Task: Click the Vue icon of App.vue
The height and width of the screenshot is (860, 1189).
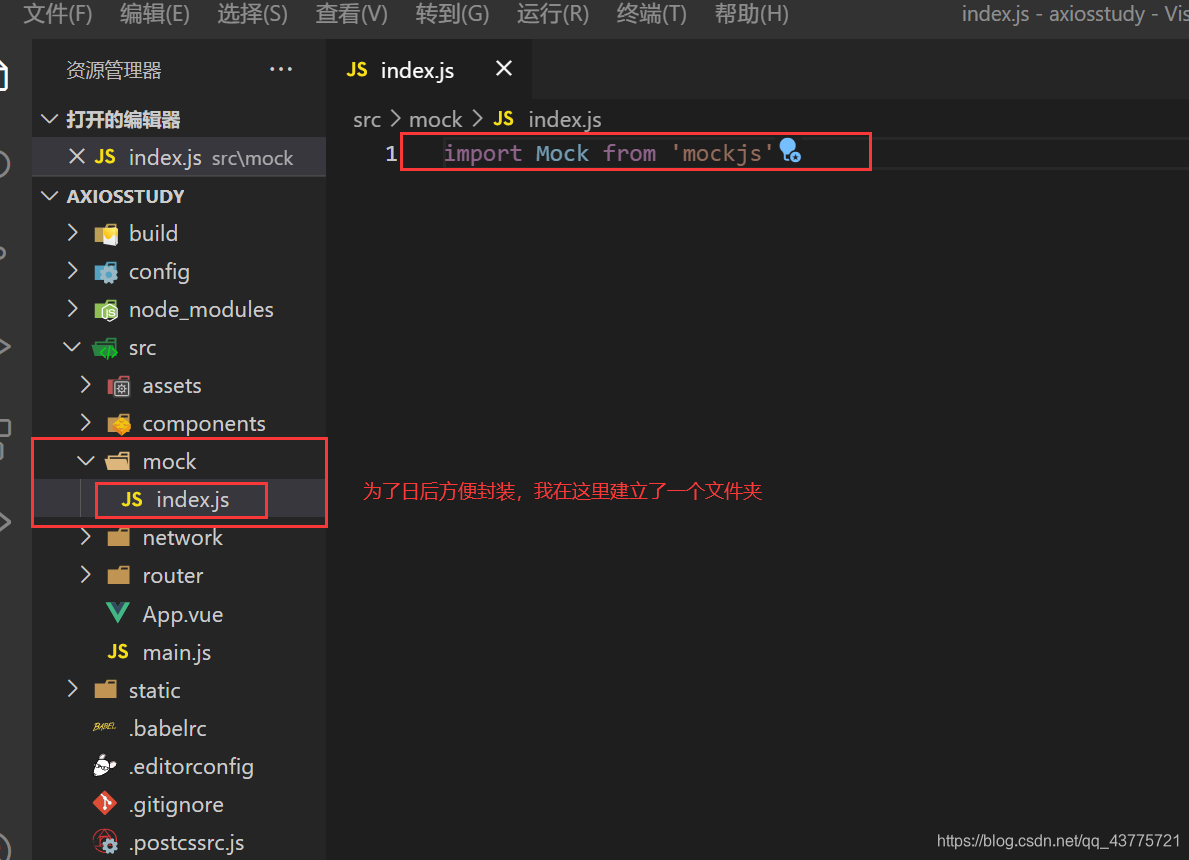Action: click(118, 613)
